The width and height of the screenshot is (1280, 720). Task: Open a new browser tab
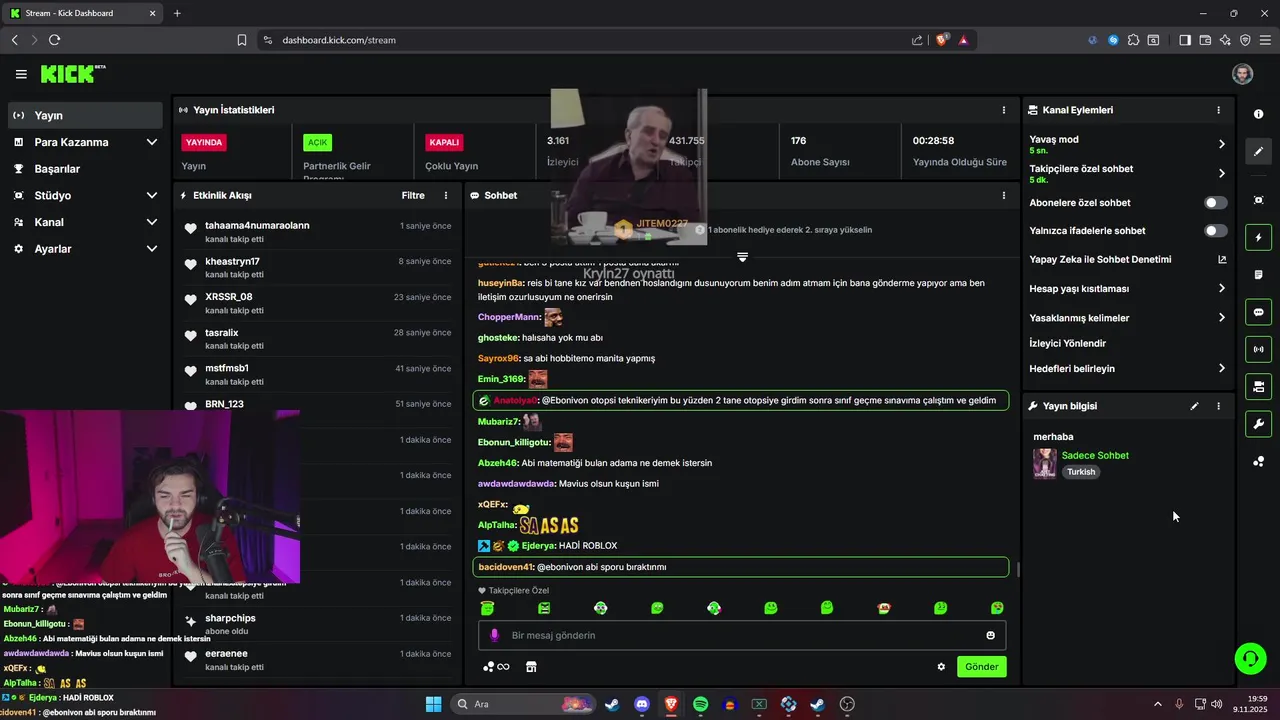point(177,13)
